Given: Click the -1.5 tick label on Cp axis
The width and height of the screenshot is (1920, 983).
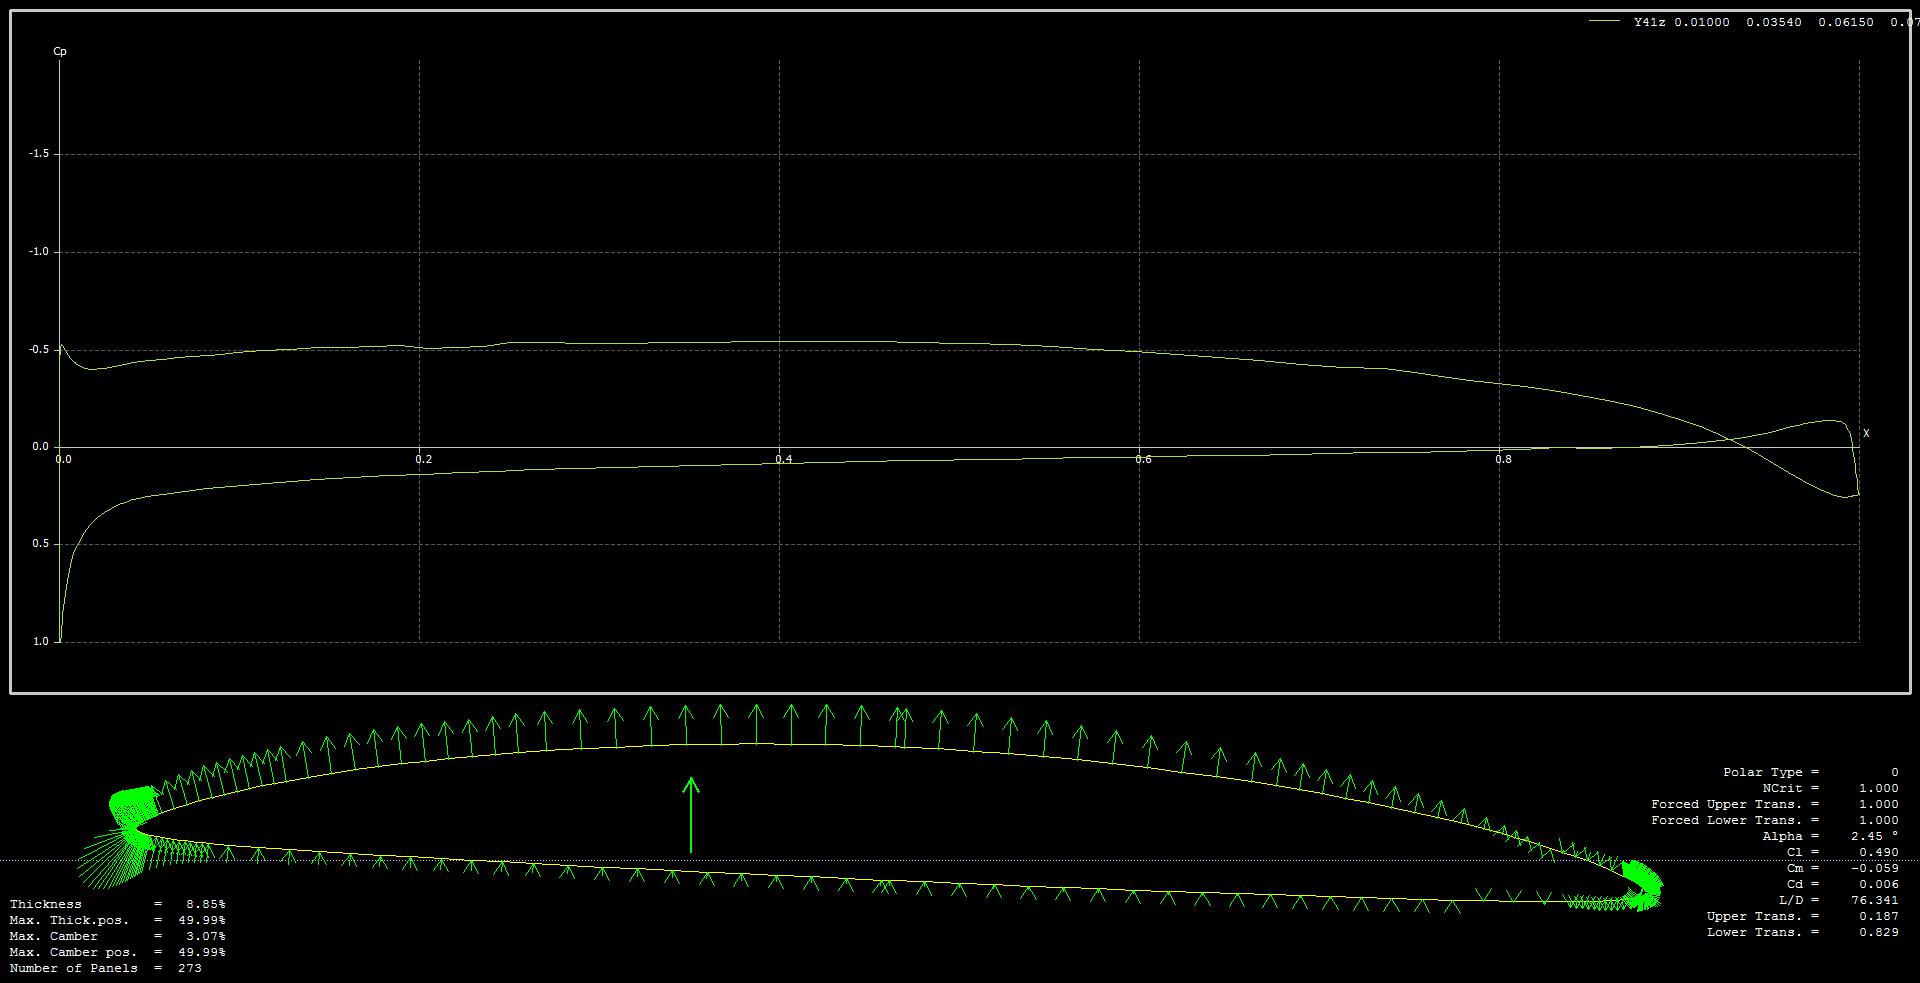Looking at the screenshot, I should pos(38,154).
